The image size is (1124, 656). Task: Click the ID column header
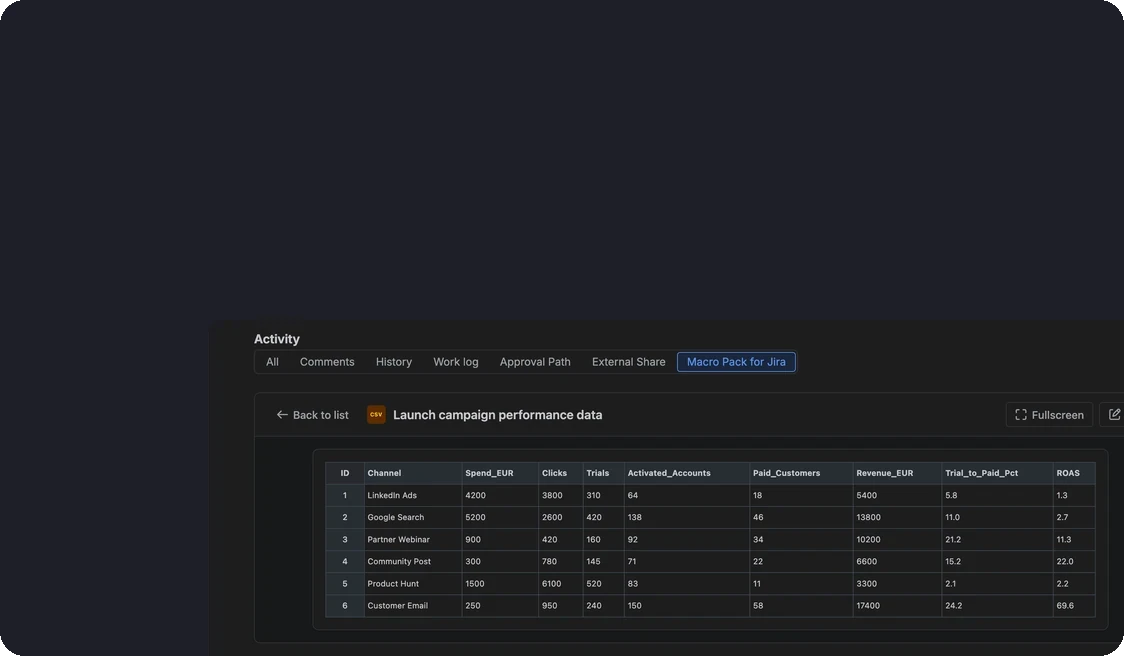click(345, 473)
